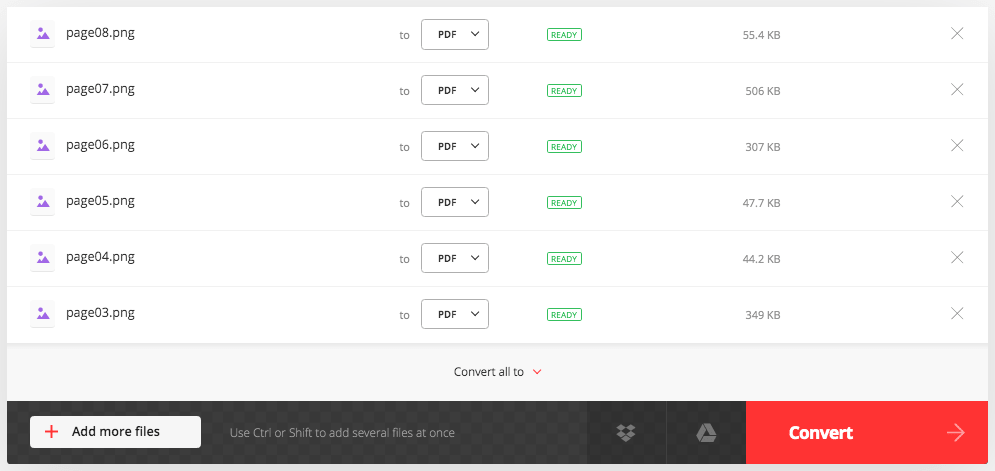Click Add more files button
The height and width of the screenshot is (471, 995).
pyautogui.click(x=115, y=432)
